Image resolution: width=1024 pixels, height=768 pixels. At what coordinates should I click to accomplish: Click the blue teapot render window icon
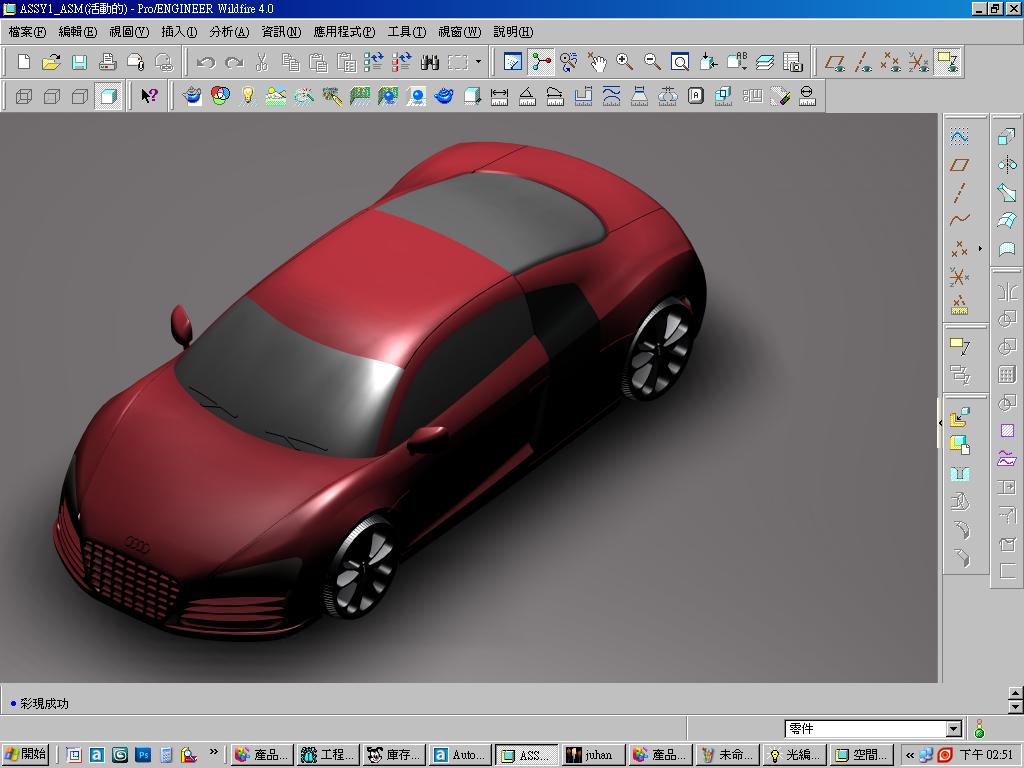192,96
